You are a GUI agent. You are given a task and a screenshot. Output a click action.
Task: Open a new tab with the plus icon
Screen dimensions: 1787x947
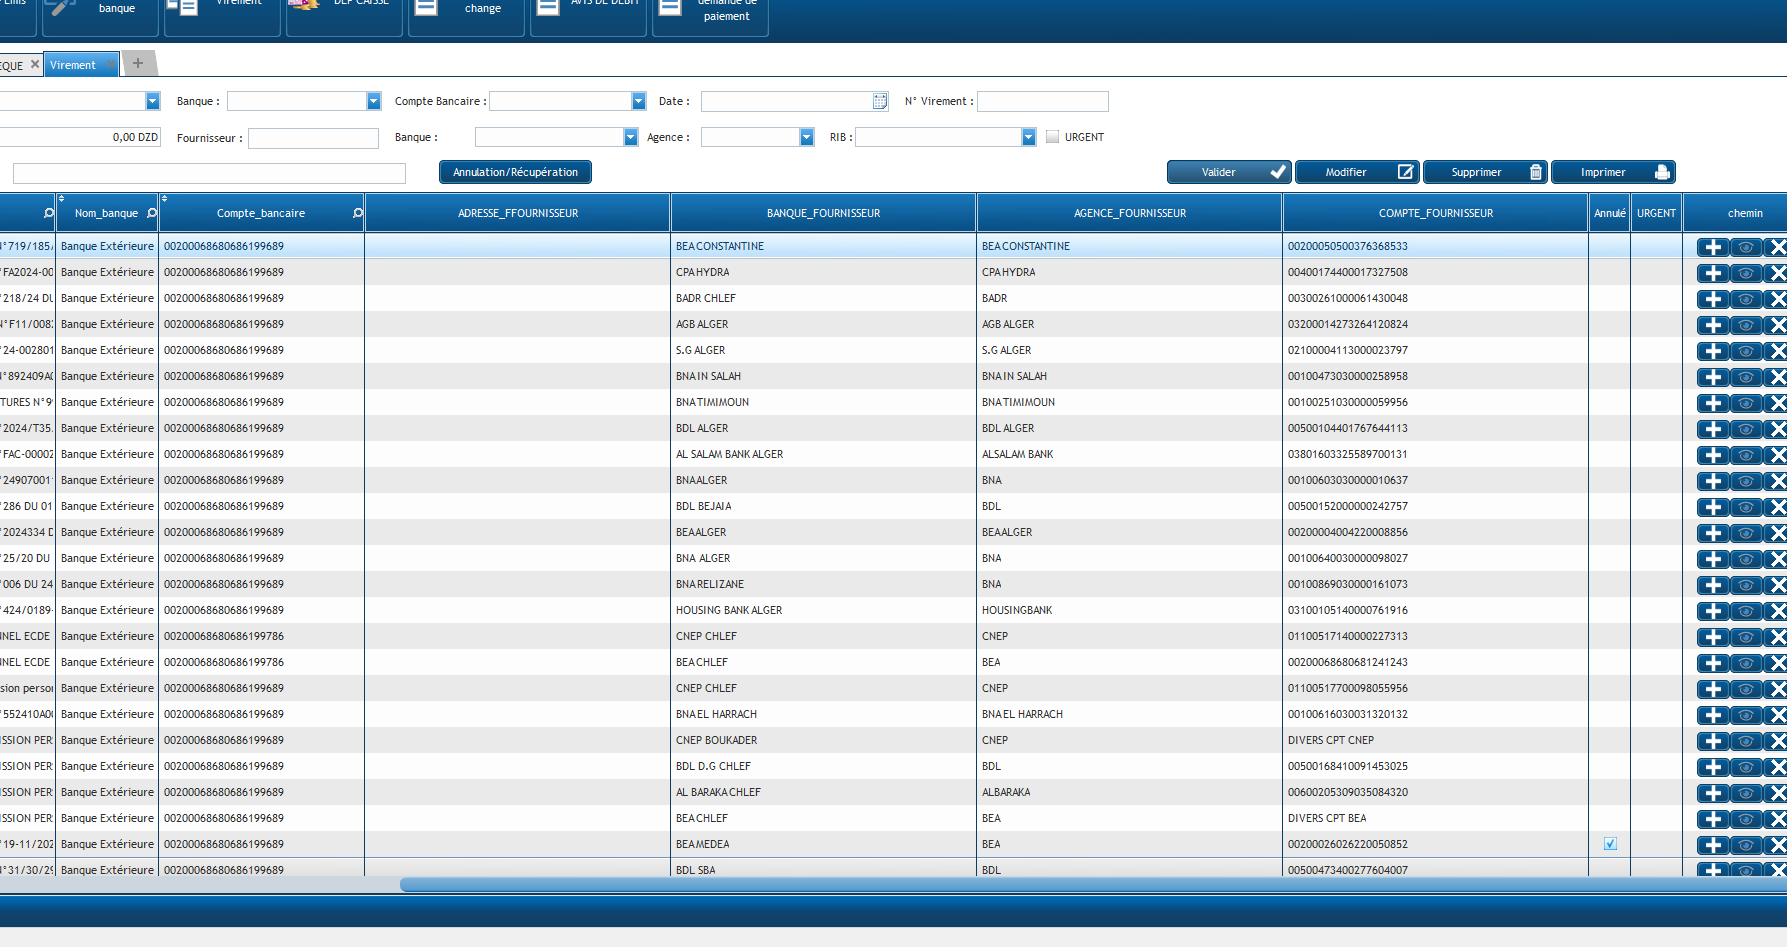tap(138, 64)
